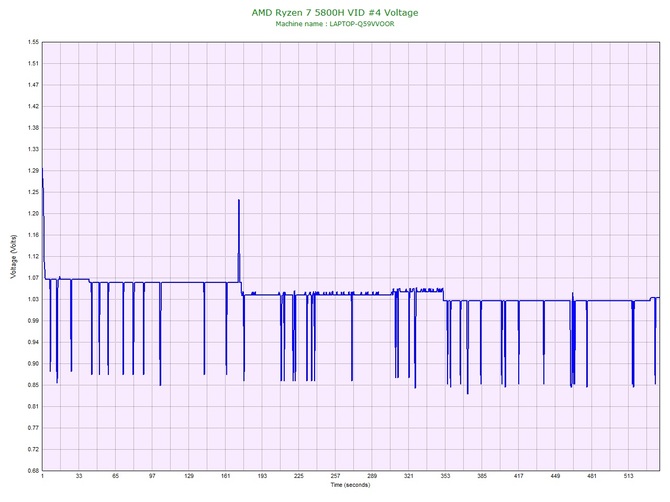
Task: Click the Voltage (Volts) axis label
Action: pos(14,256)
